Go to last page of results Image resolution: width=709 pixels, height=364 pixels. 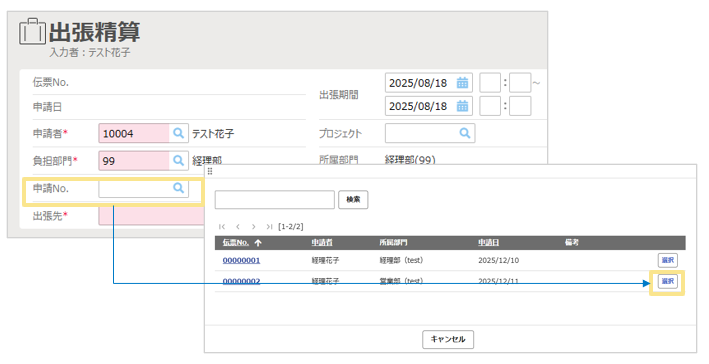click(269, 227)
